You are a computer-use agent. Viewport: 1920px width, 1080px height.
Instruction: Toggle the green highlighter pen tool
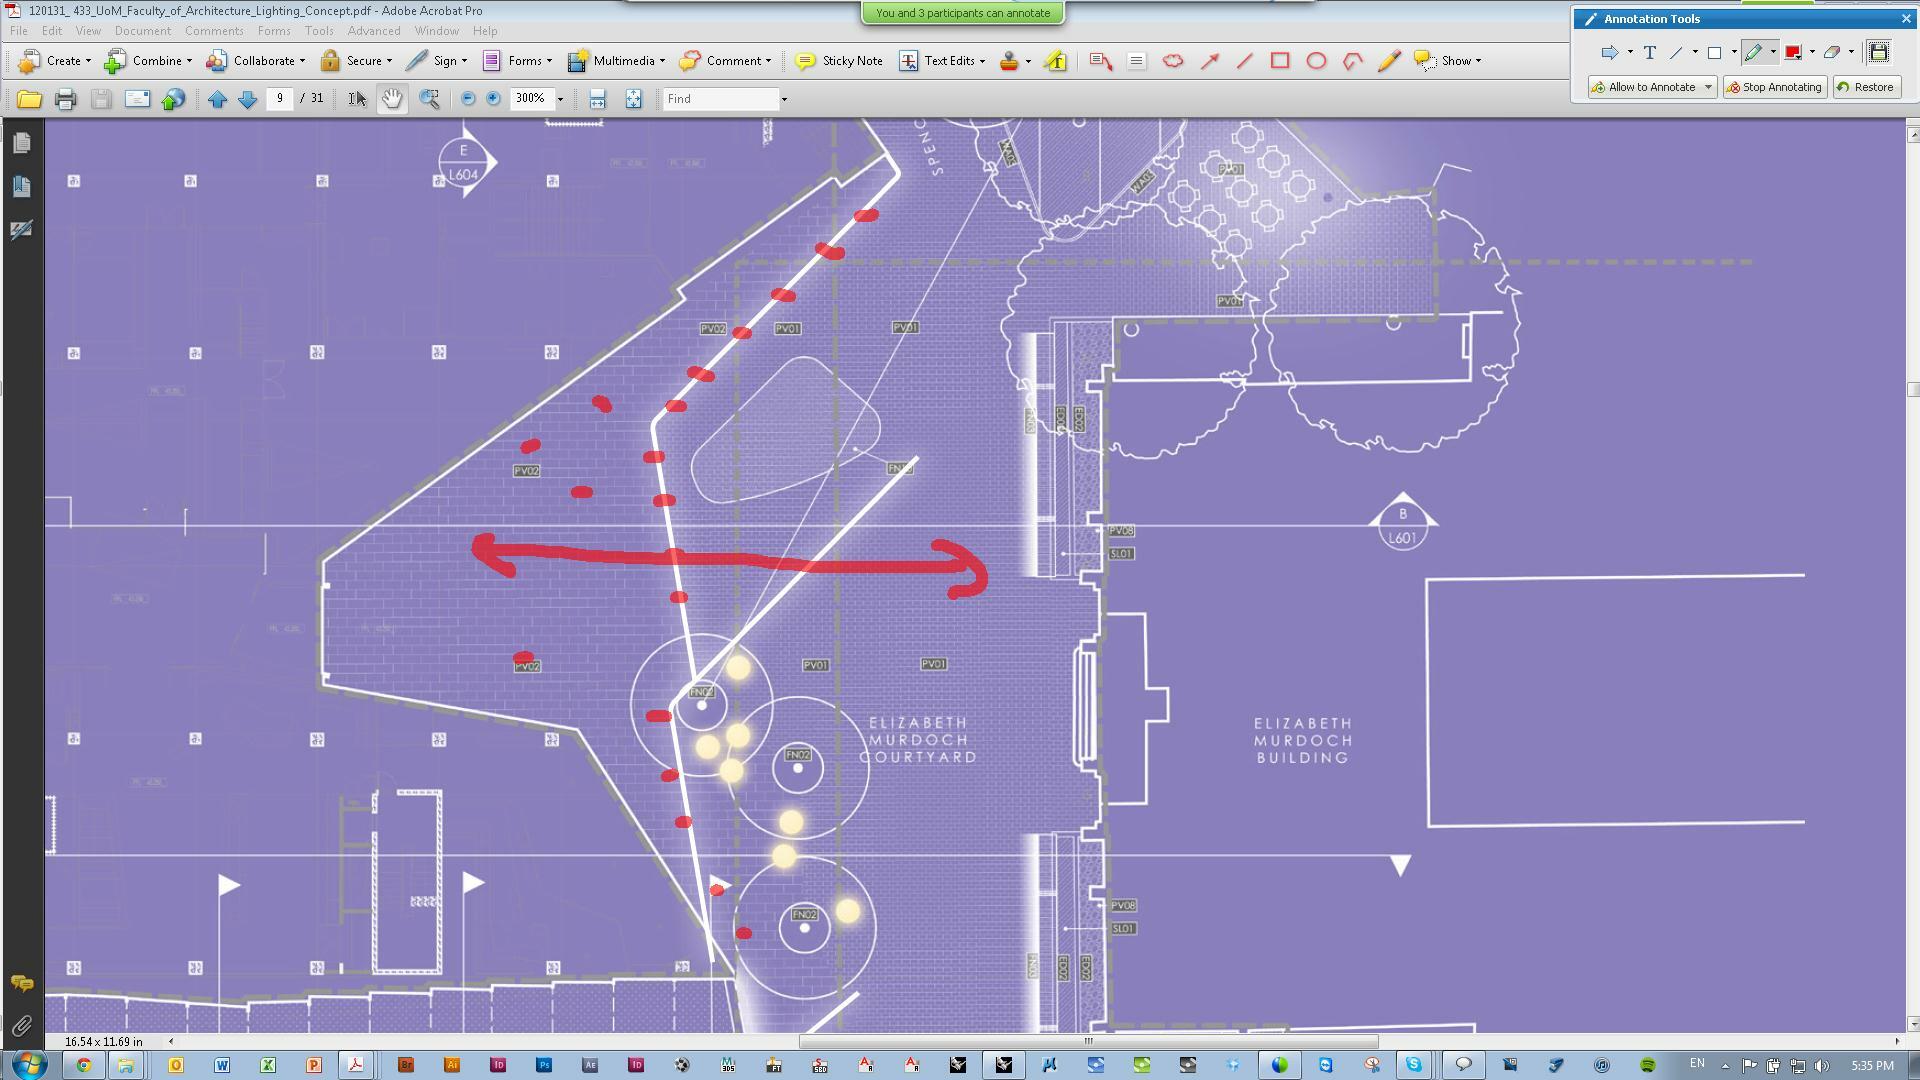1753,52
